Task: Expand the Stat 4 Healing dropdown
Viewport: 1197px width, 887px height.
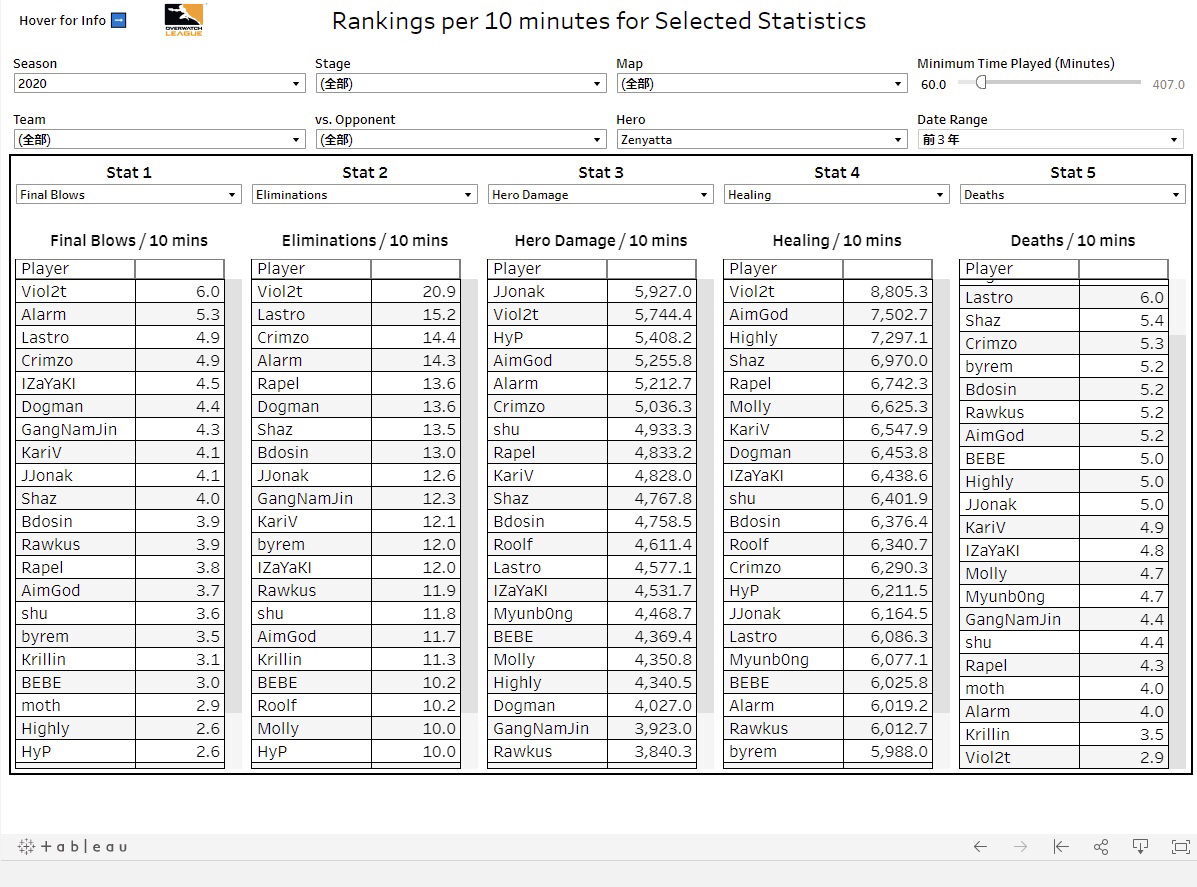Action: pos(836,195)
